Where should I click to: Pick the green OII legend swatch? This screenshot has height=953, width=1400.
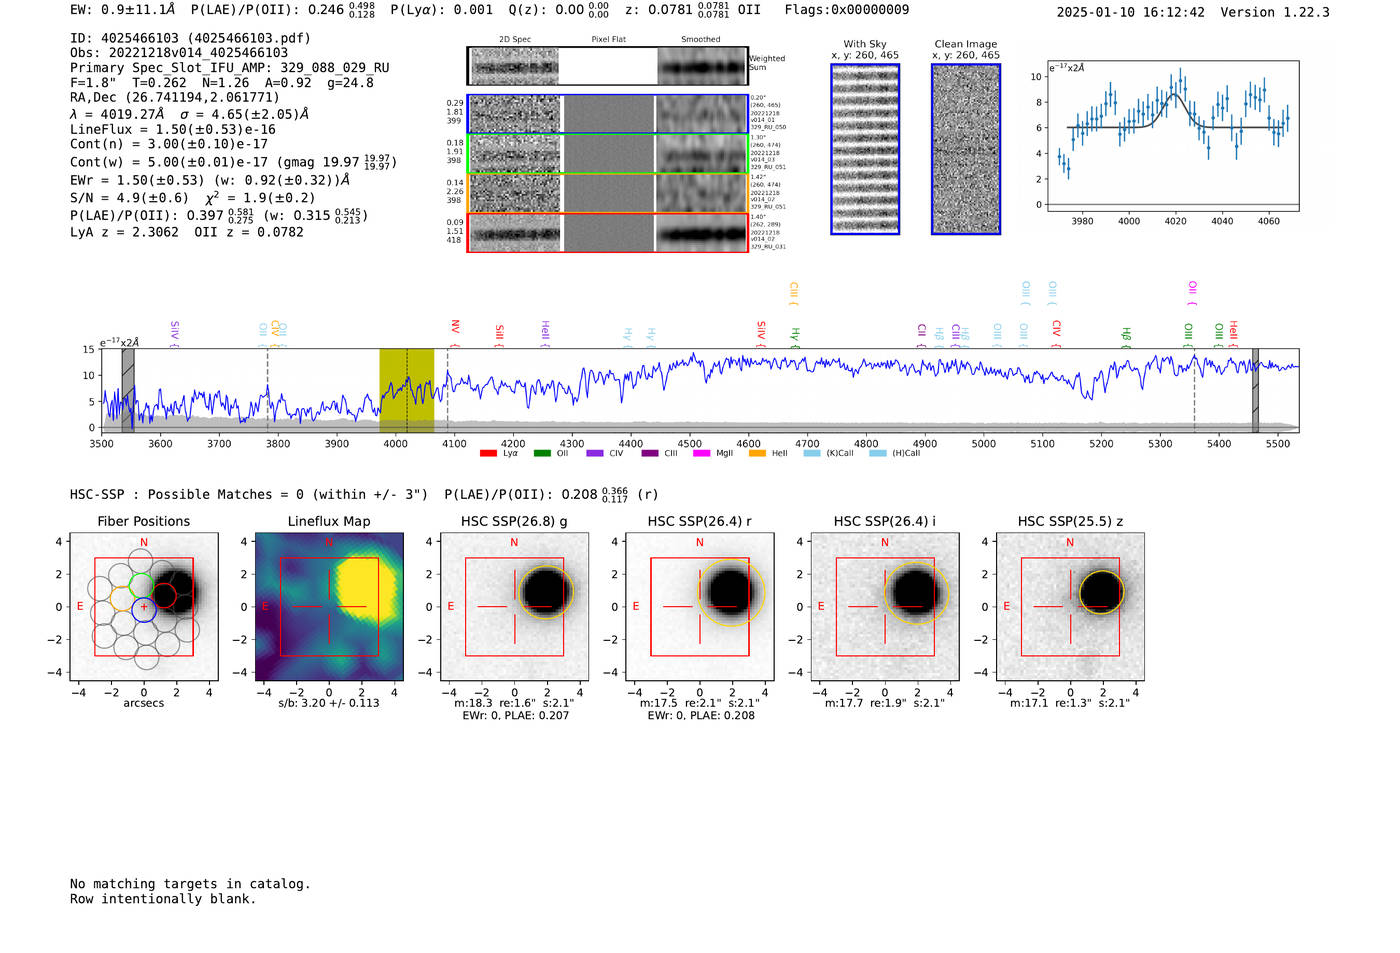(x=542, y=454)
